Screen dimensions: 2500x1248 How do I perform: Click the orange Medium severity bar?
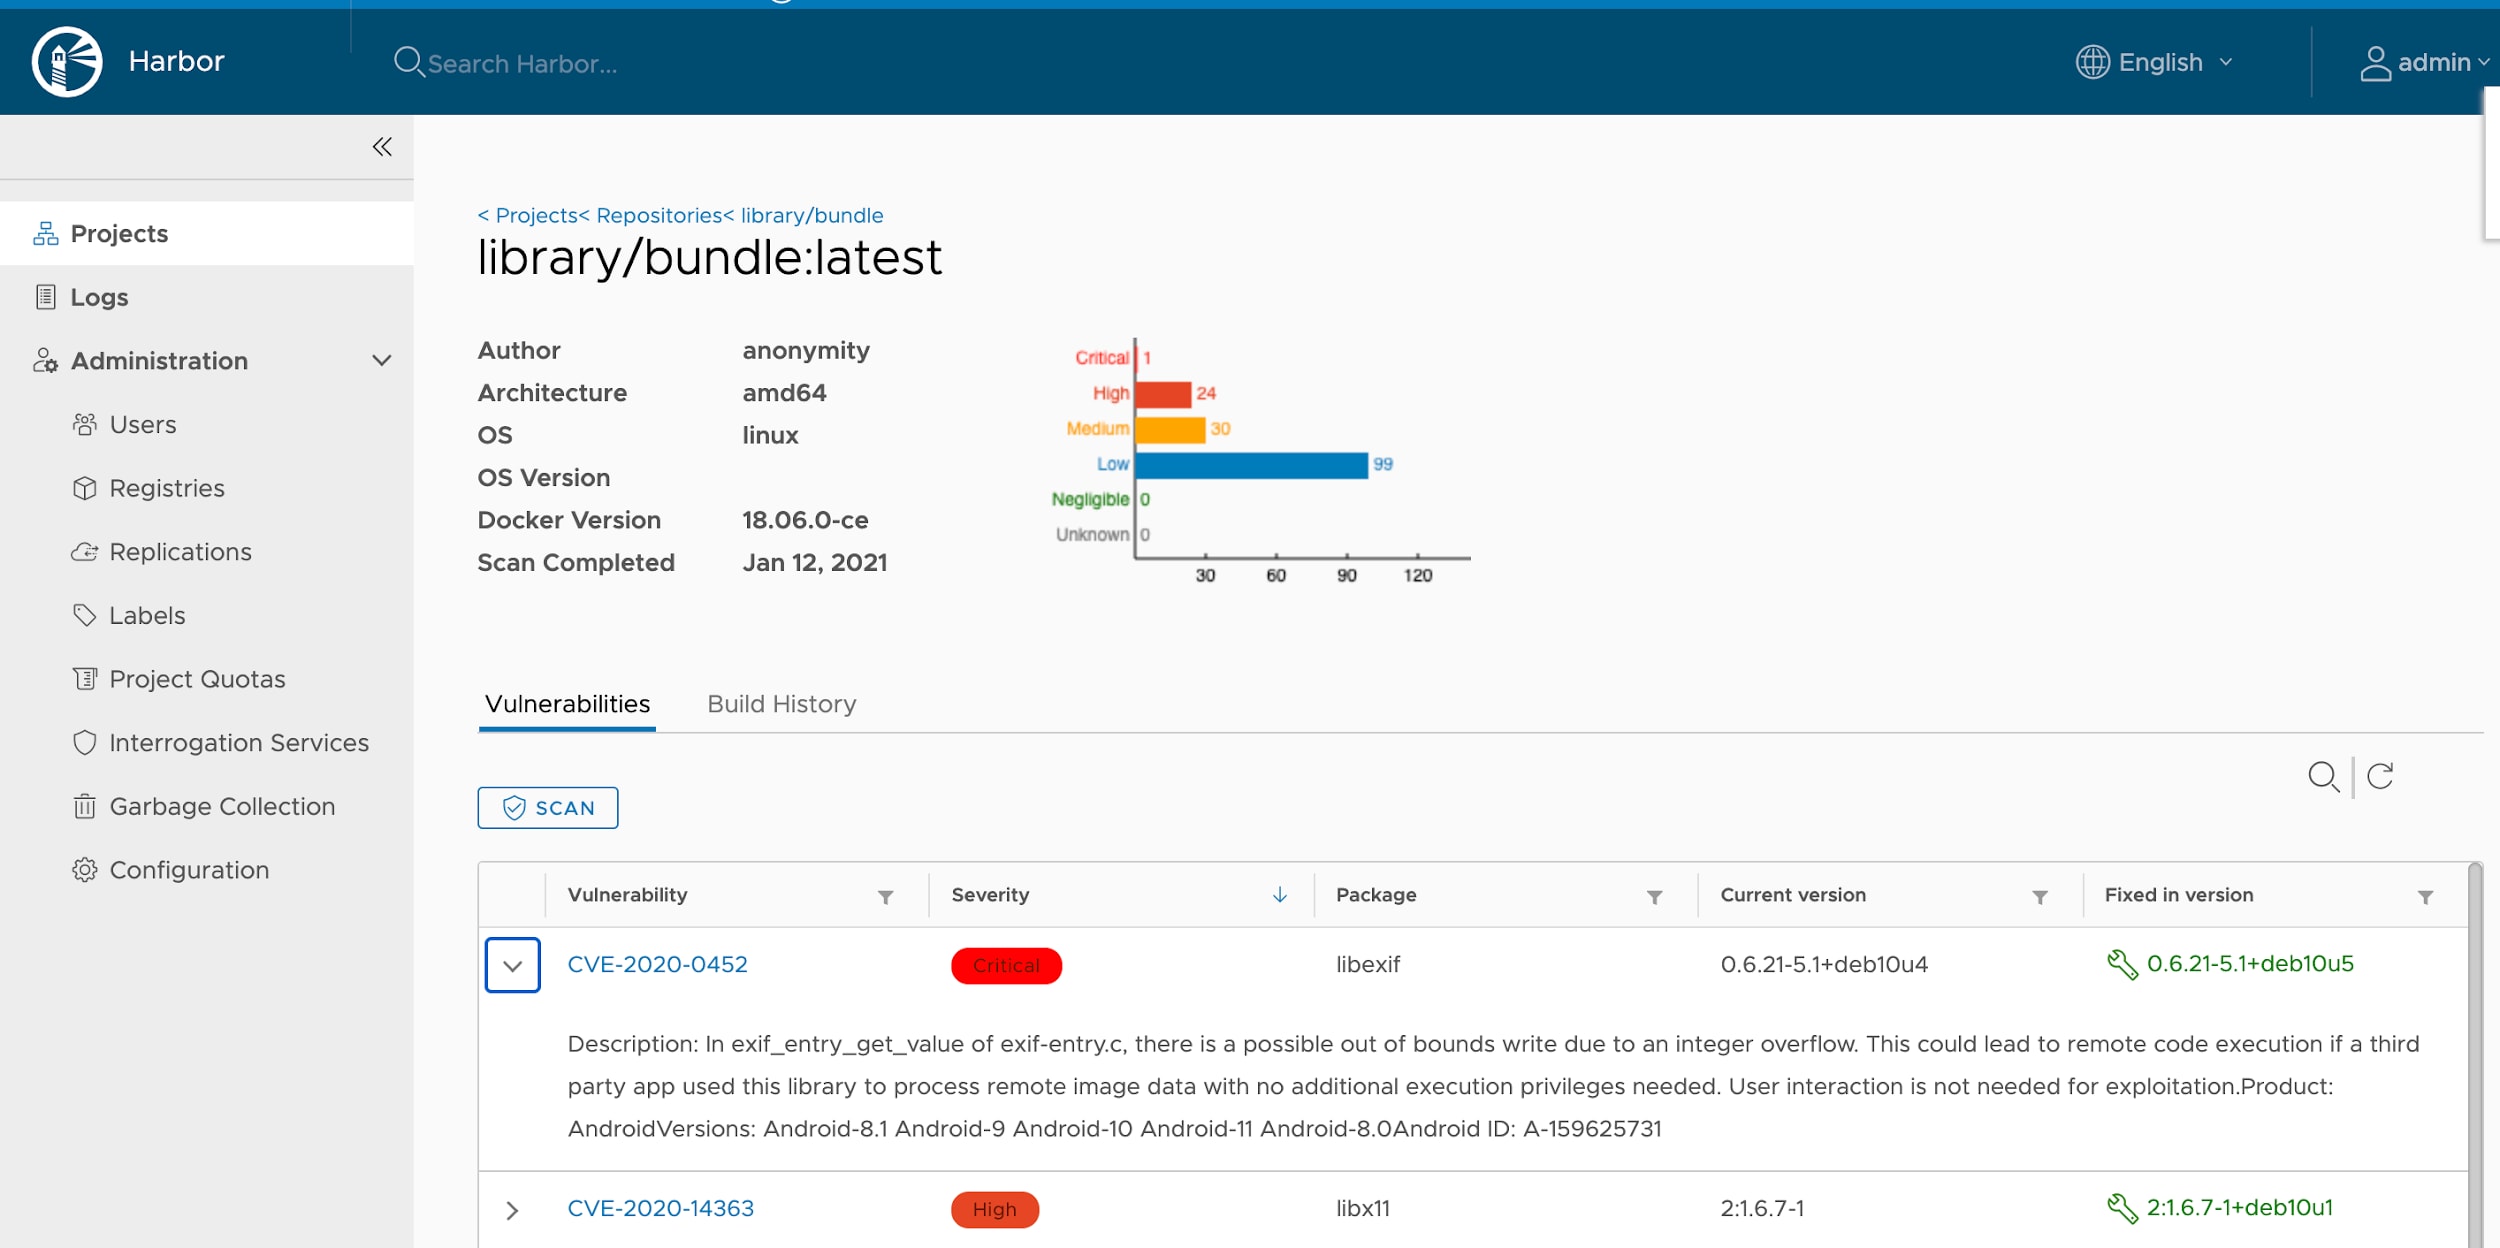pyautogui.click(x=1171, y=430)
